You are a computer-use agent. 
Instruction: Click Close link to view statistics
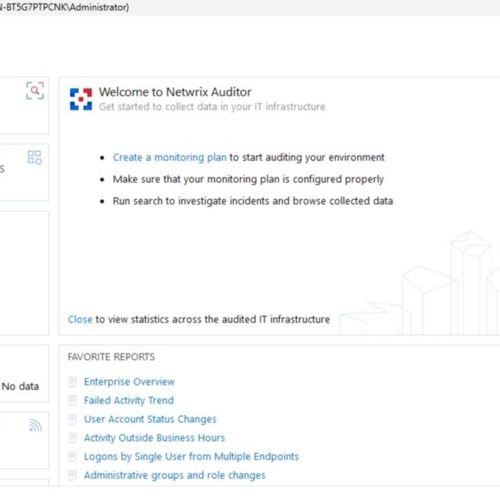pos(80,319)
